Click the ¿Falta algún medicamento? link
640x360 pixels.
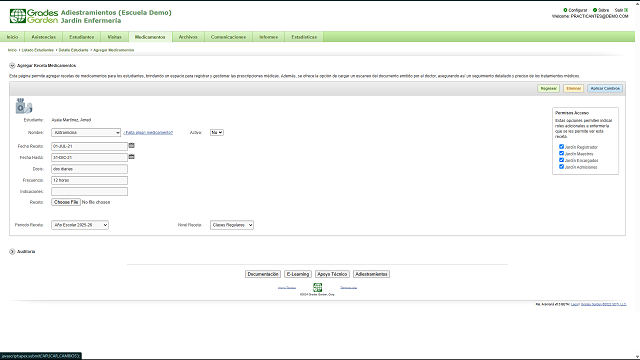(x=148, y=133)
